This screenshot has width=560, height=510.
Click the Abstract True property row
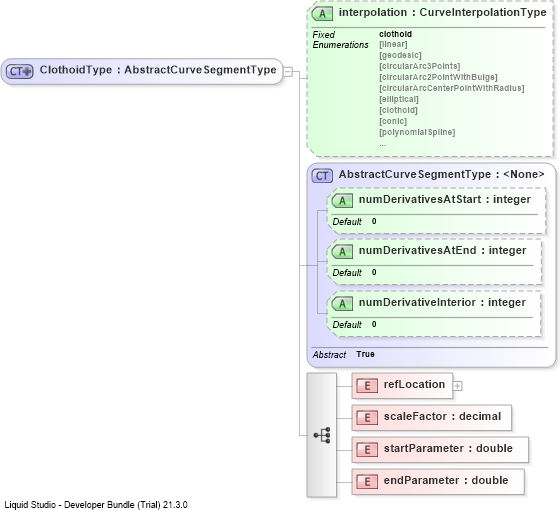click(344, 355)
